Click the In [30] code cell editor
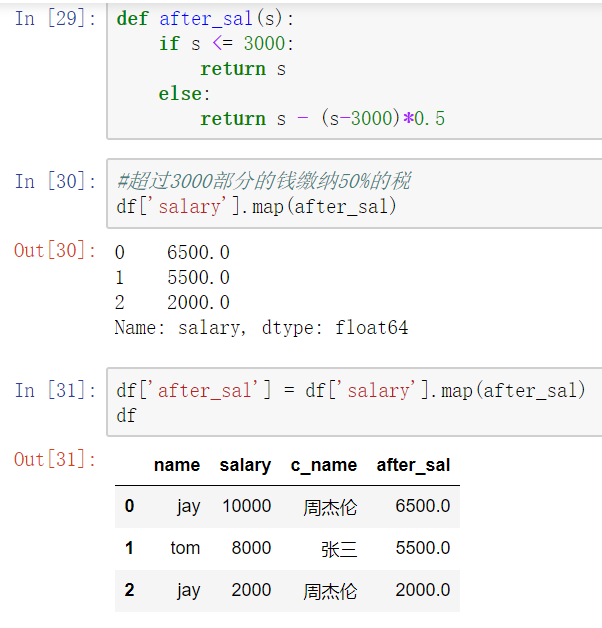This screenshot has width=602, height=628. pos(354,193)
